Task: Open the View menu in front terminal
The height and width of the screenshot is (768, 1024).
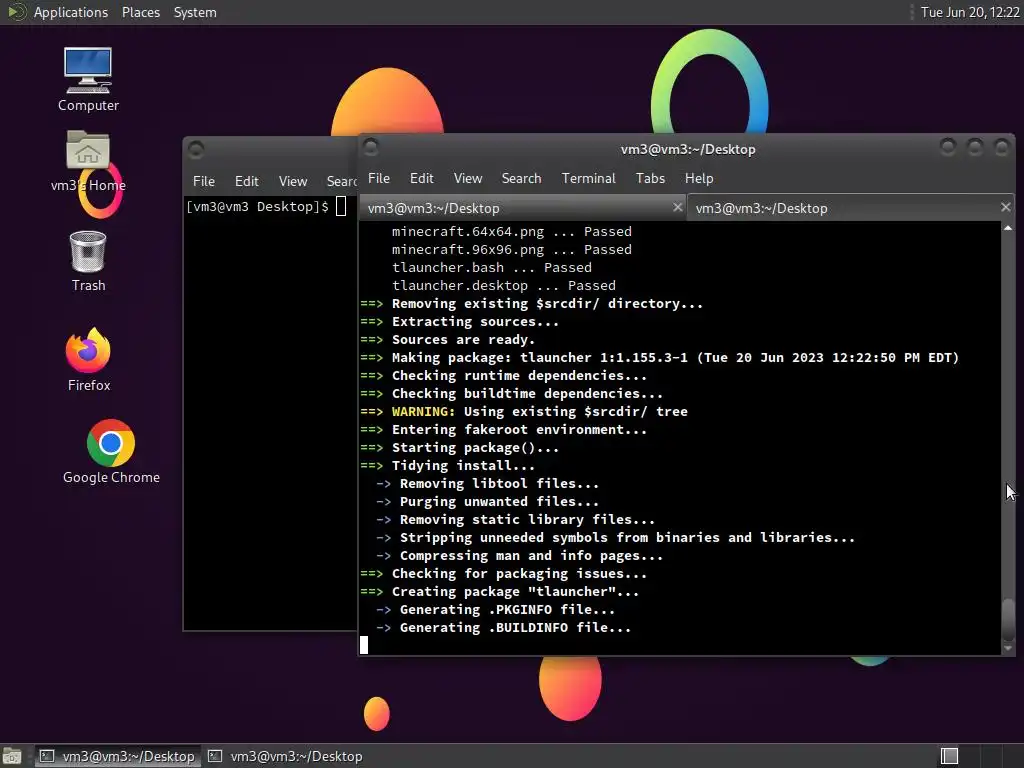Action: coord(468,178)
